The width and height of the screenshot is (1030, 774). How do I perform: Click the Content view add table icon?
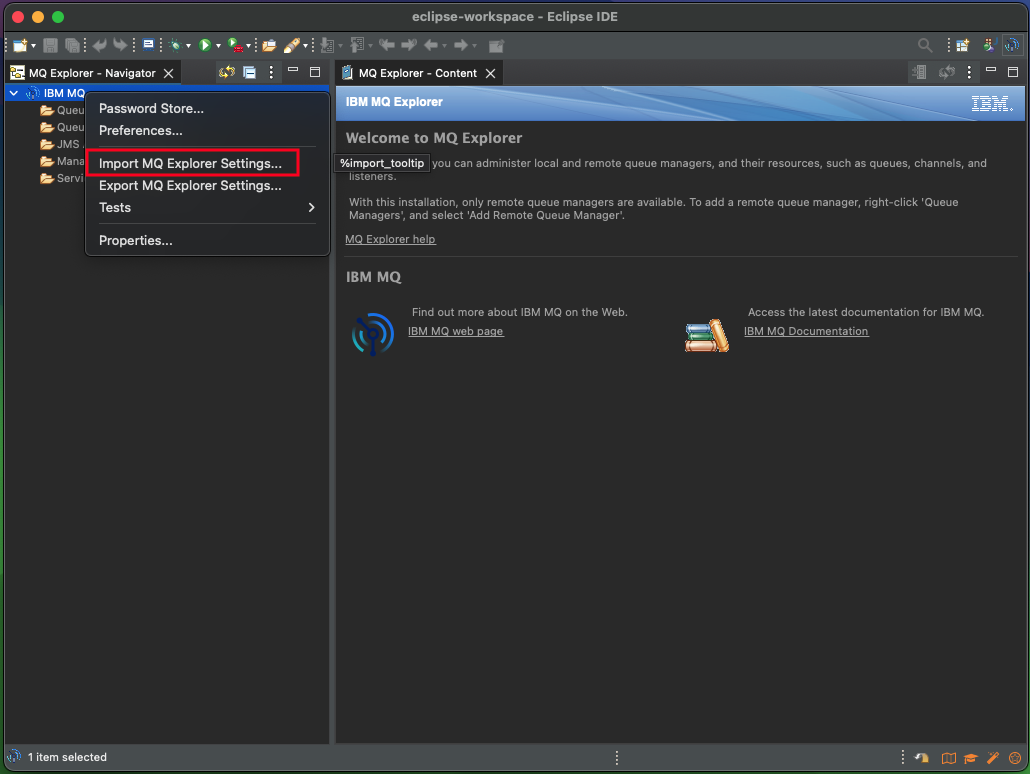click(920, 72)
